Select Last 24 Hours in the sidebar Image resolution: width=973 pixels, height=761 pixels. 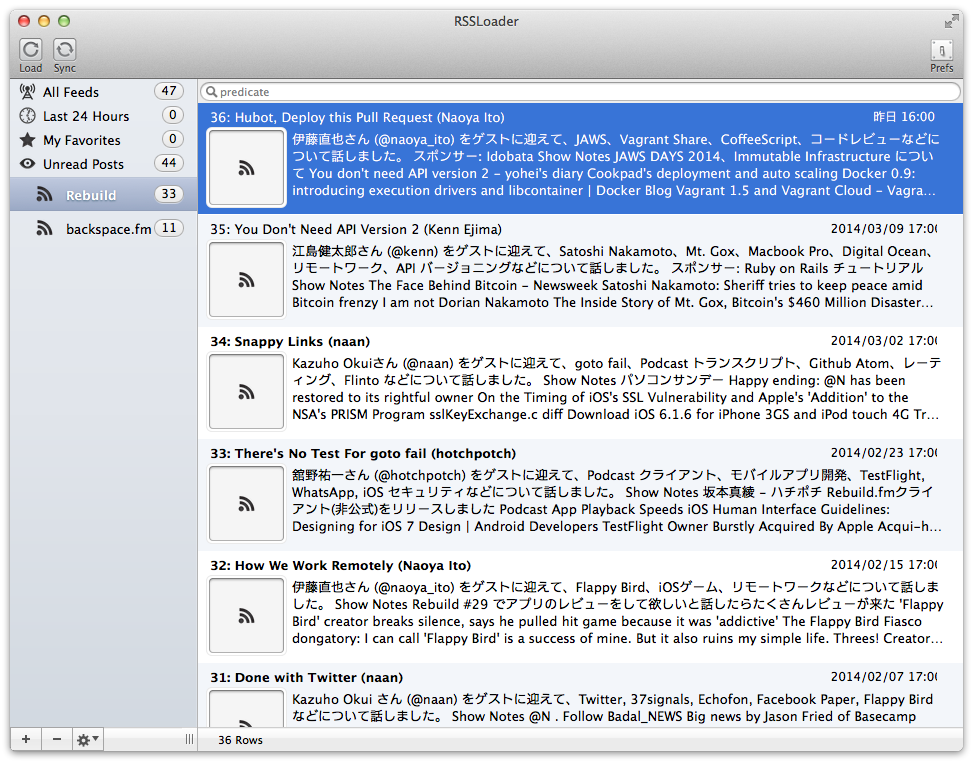pyautogui.click(x=103, y=115)
